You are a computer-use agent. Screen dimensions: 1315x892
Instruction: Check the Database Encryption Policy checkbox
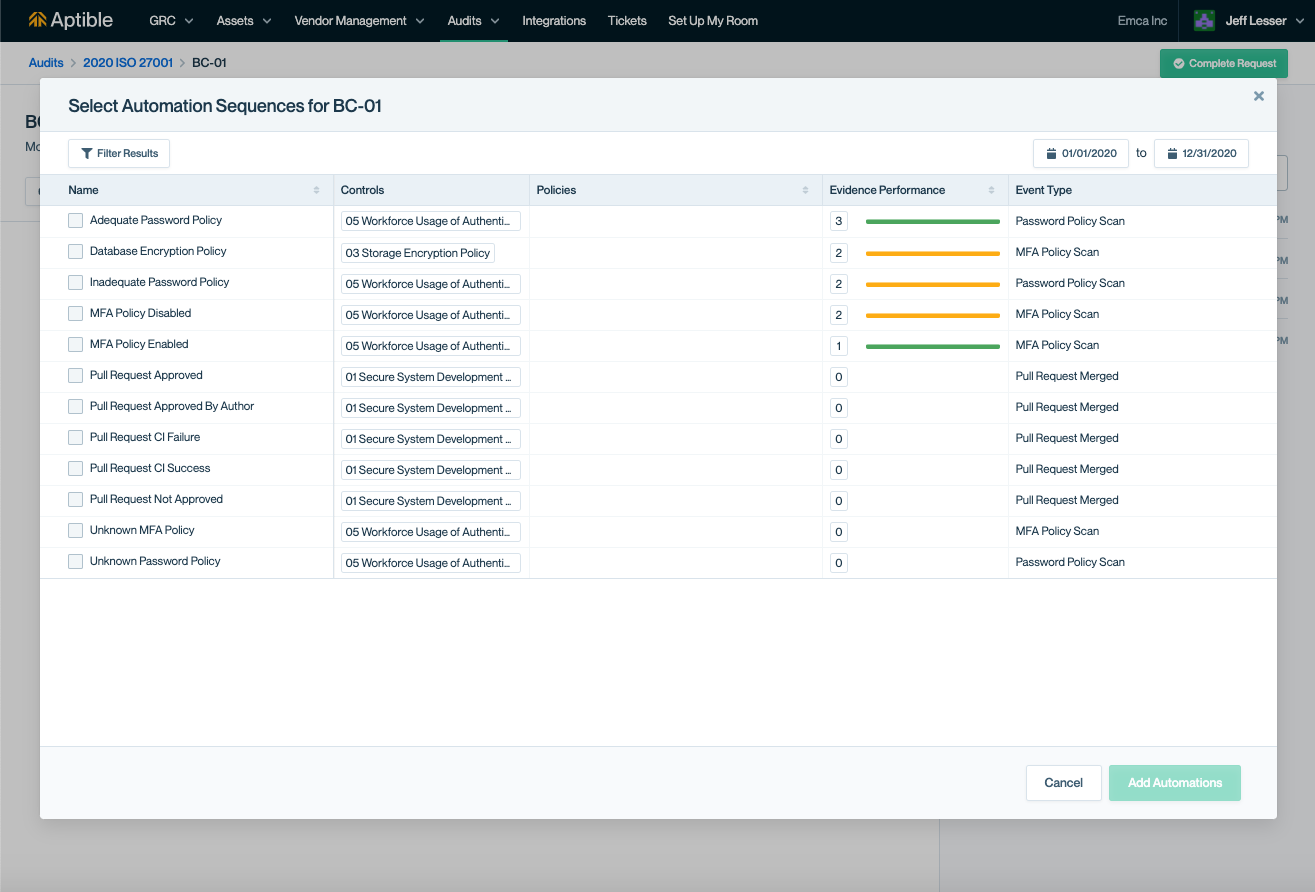(75, 251)
